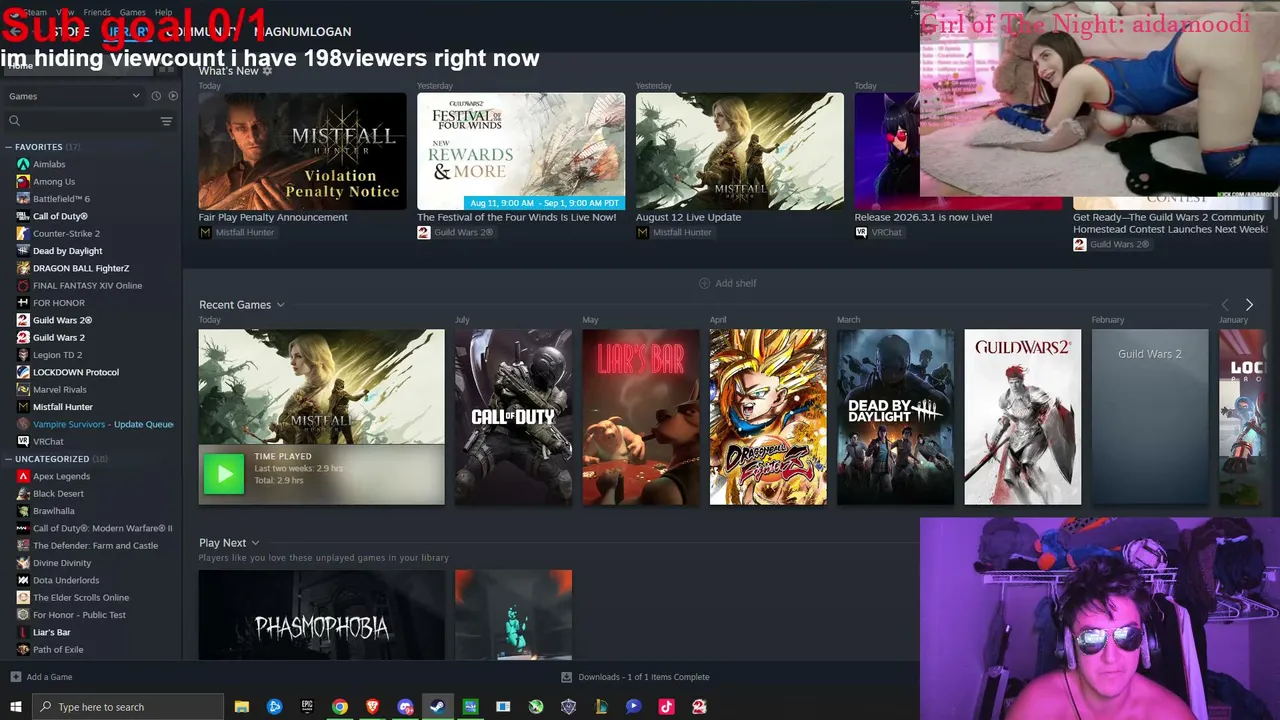Launch Epic Games Launcher from taskbar

click(x=307, y=707)
